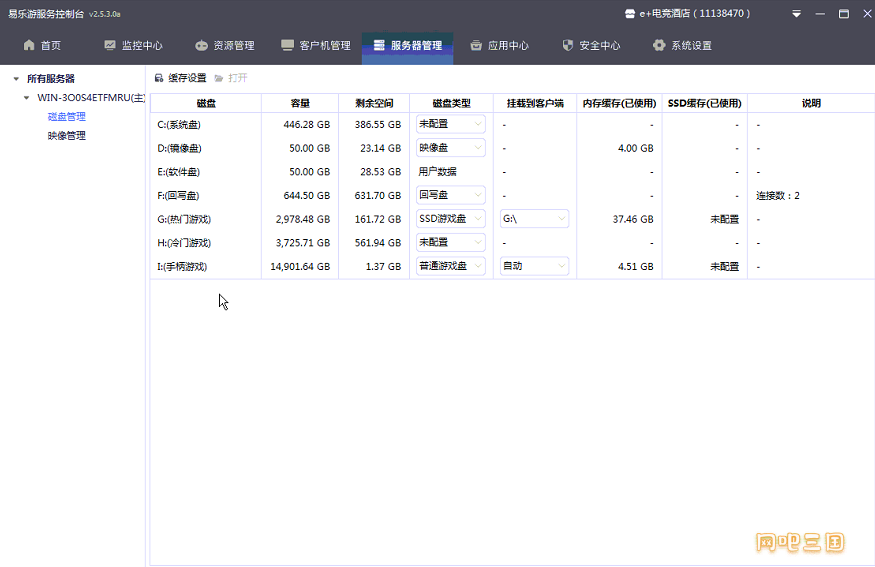
Task: Click the SSD缓存(已使用) column header
Action: tap(704, 103)
